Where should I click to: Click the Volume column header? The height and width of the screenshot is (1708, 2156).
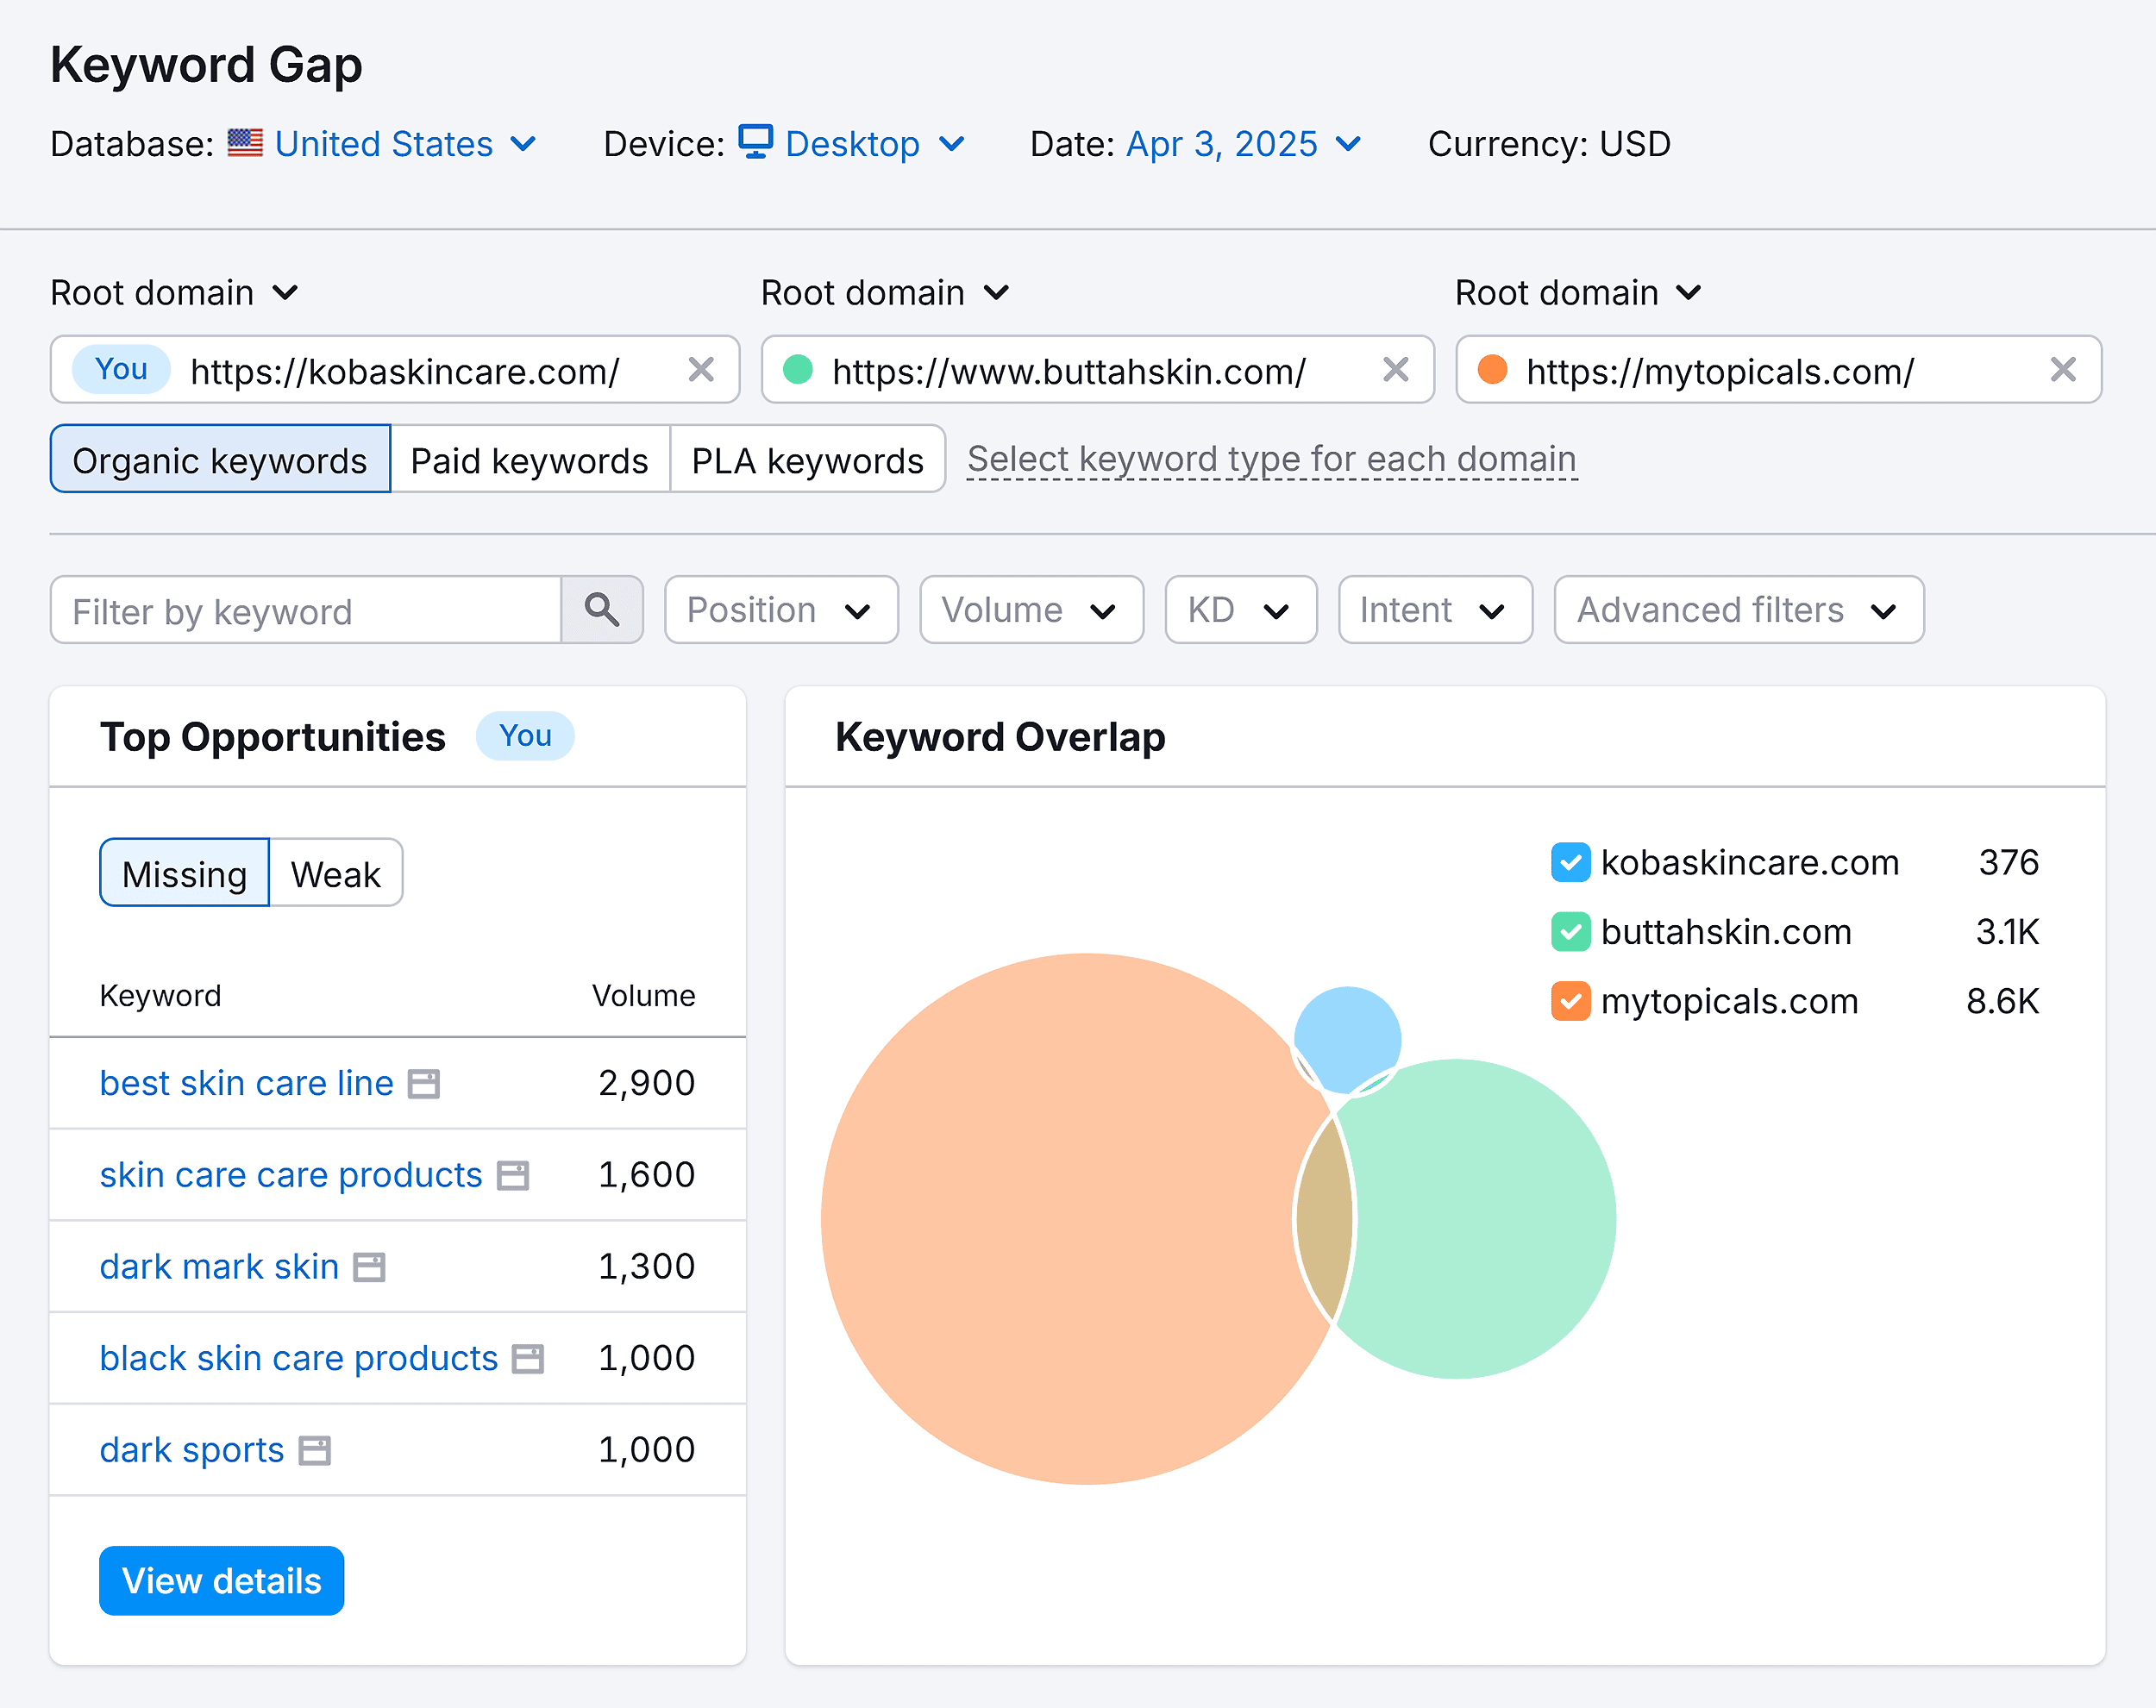tap(643, 996)
